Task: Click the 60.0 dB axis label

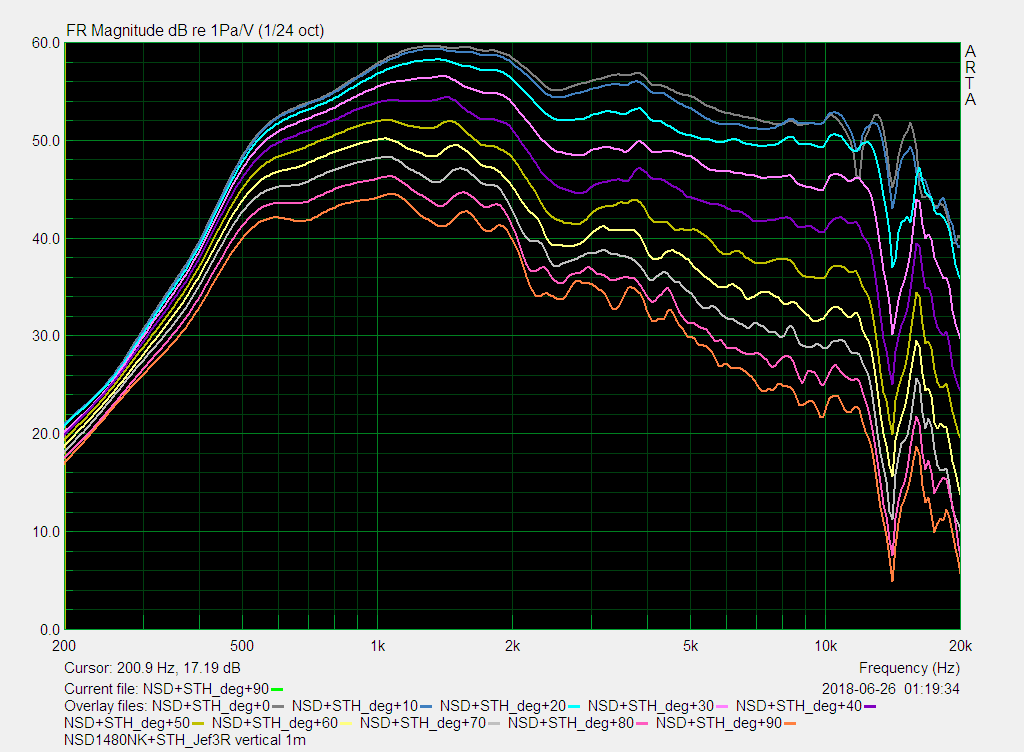Action: [x=46, y=43]
